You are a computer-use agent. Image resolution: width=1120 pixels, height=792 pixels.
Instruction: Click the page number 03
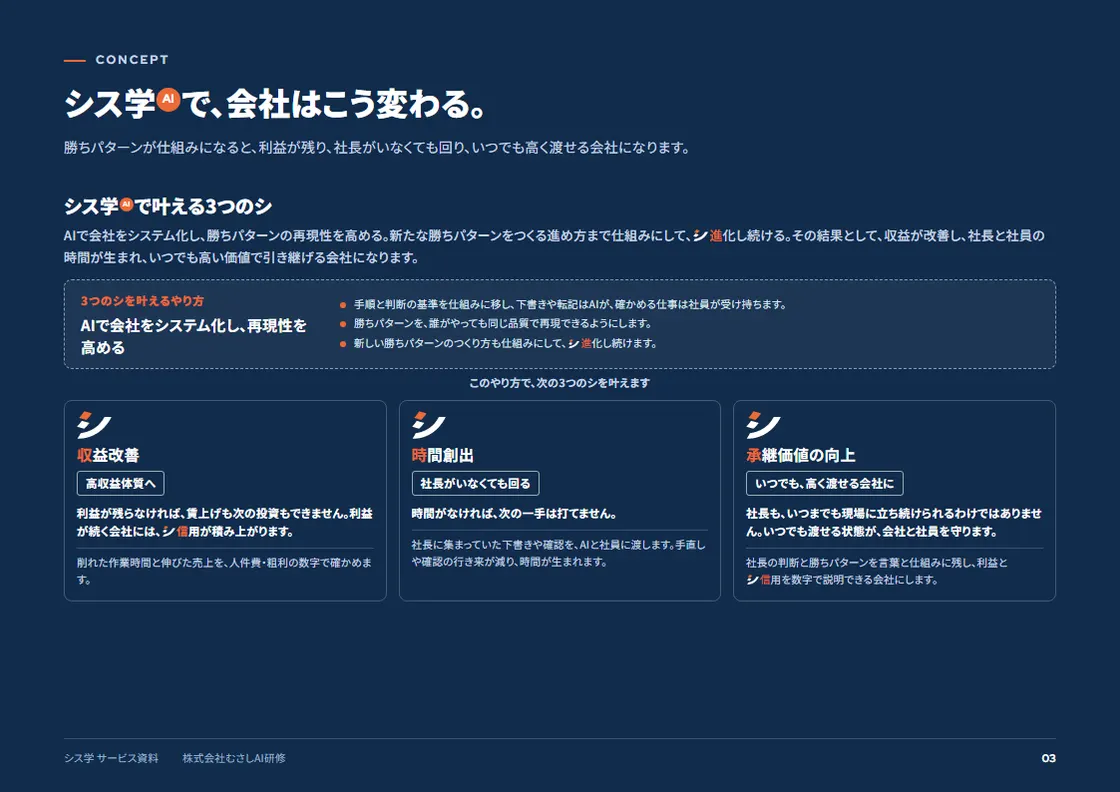point(1049,758)
